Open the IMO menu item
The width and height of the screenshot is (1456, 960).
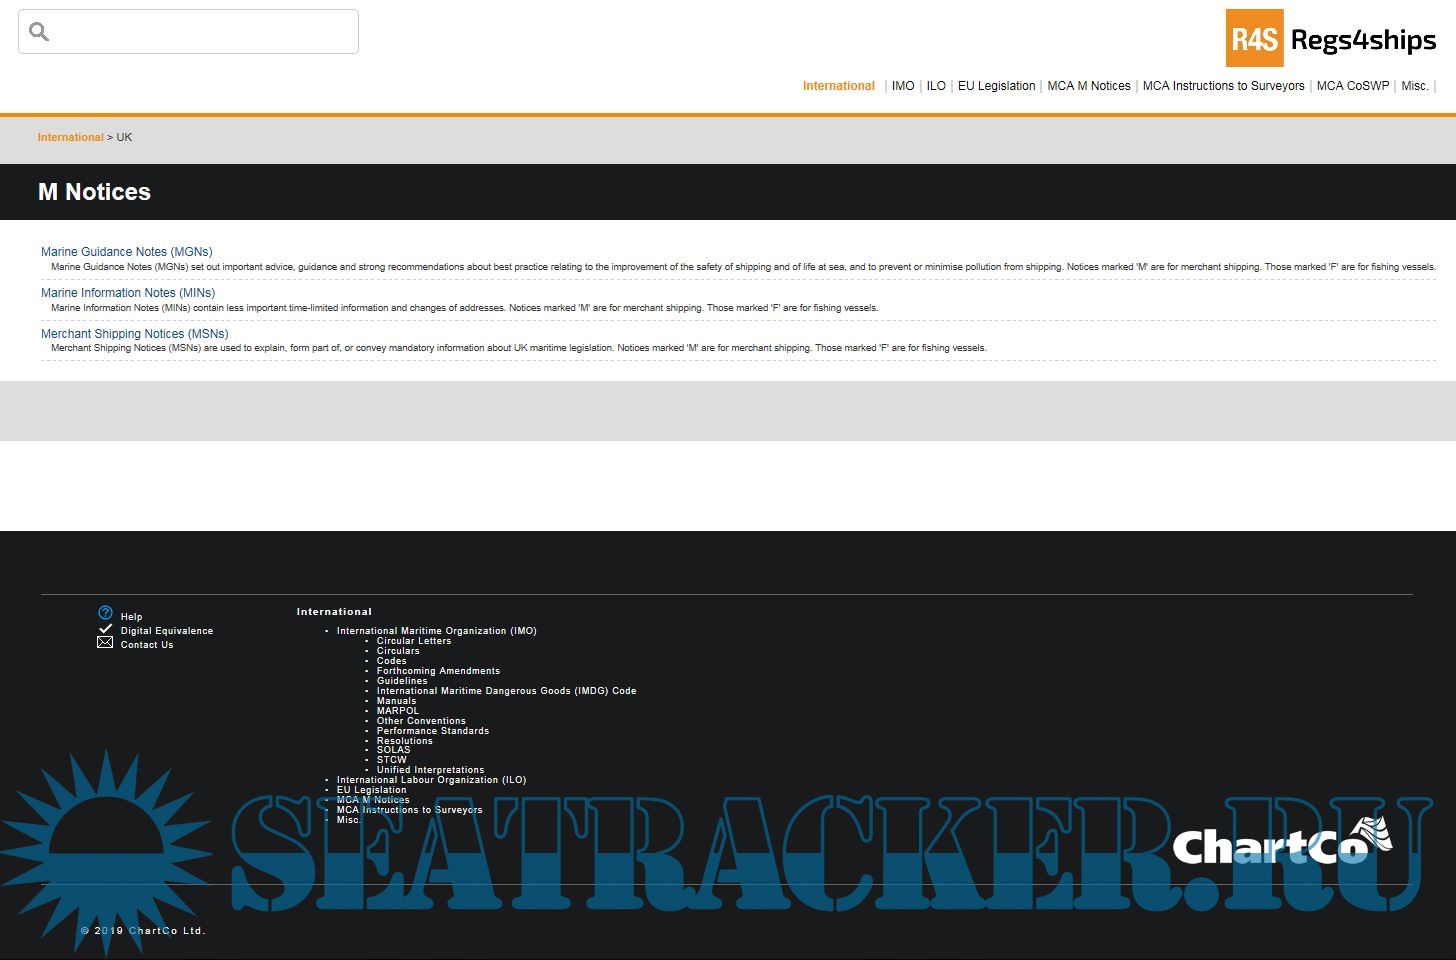click(902, 86)
